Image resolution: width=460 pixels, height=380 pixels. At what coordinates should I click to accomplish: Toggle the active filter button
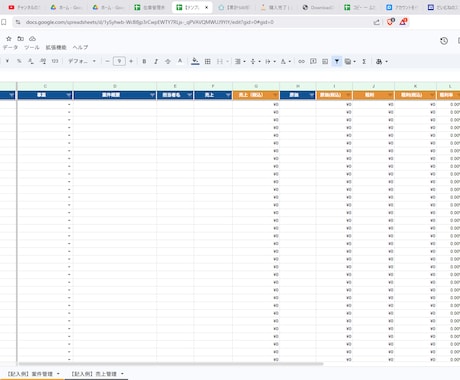click(x=337, y=61)
